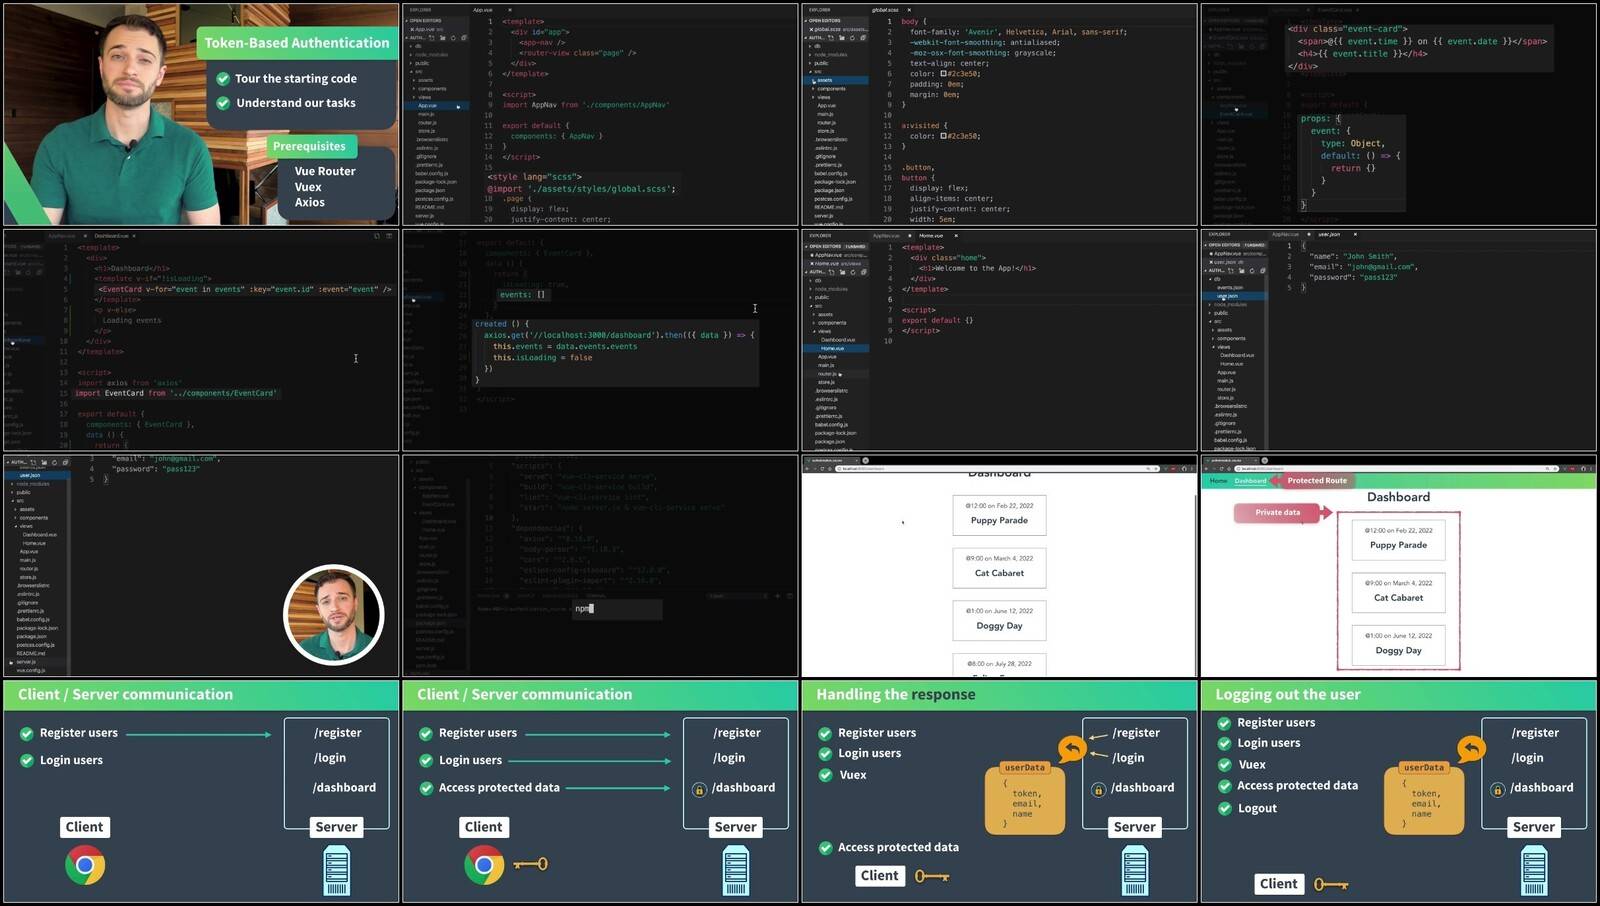
Task: Click lock icon beside /dashboard in Handling the response
Action: [x=1098, y=789]
